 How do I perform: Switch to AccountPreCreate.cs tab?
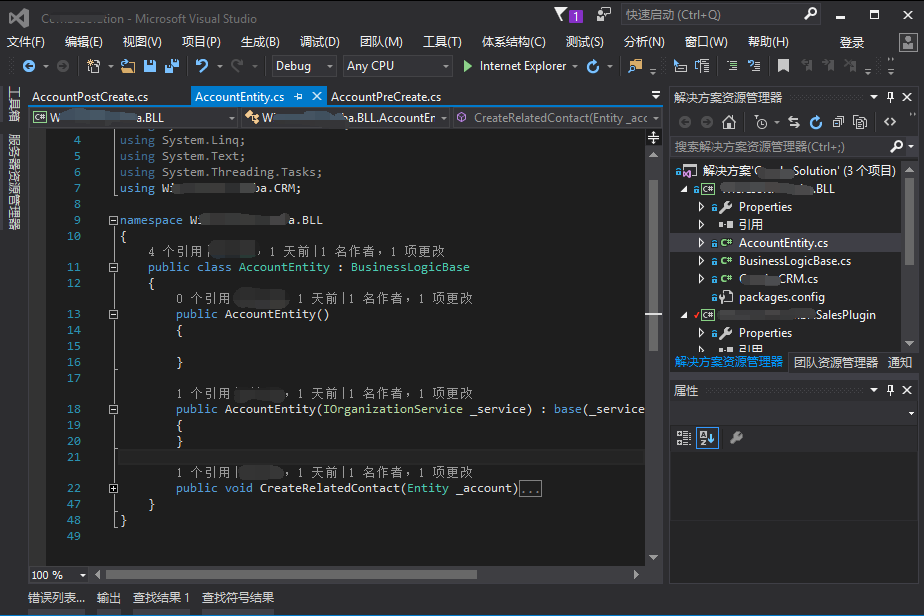point(386,97)
